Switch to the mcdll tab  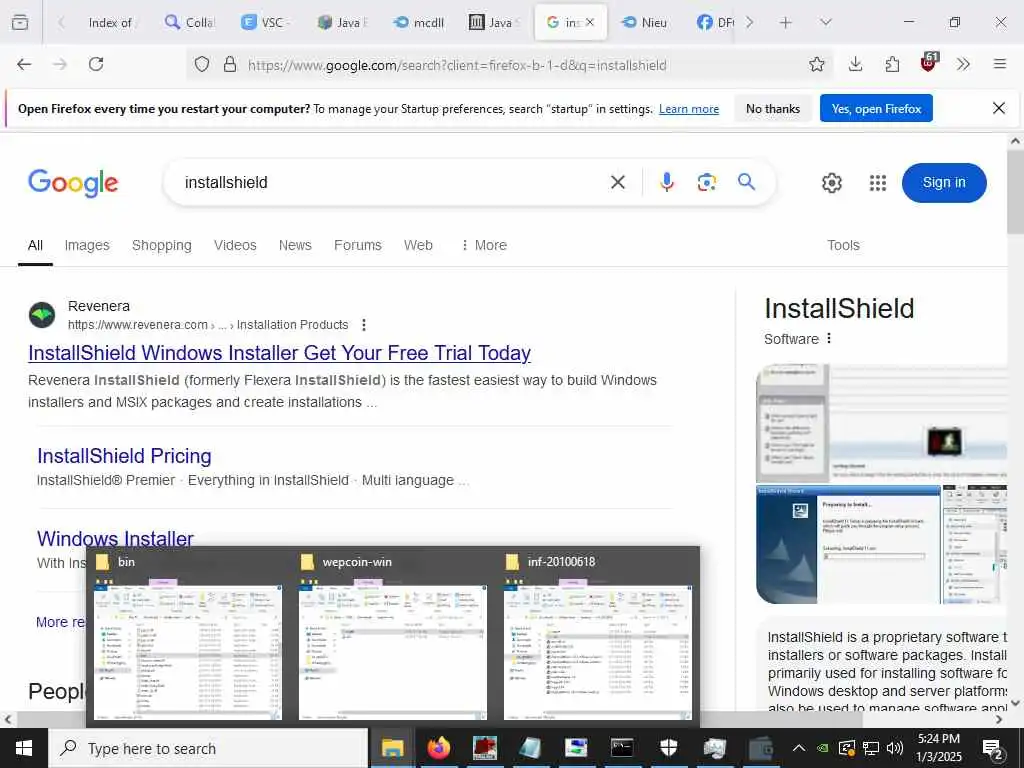[418, 23]
